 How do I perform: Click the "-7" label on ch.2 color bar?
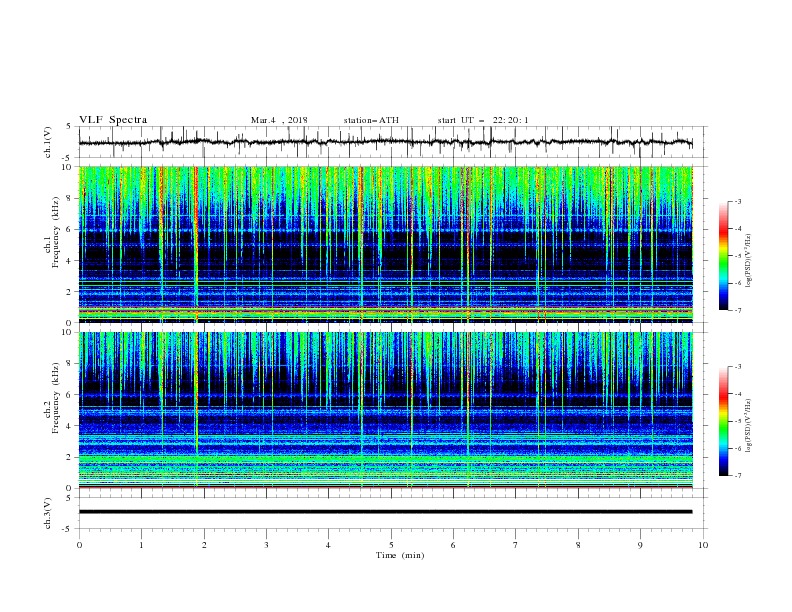point(737,476)
